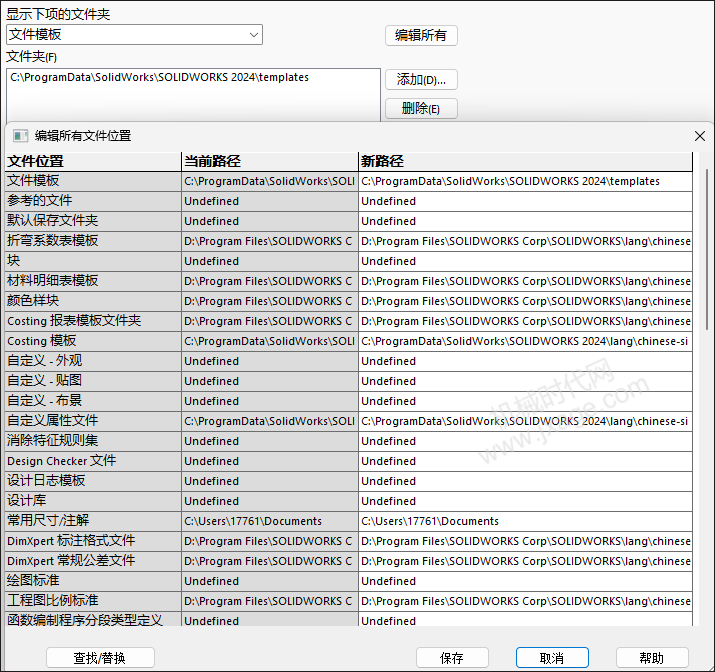This screenshot has height=672, width=715.
Task: Select the Costing 报表模板文件夹 row label
Action: click(93, 321)
